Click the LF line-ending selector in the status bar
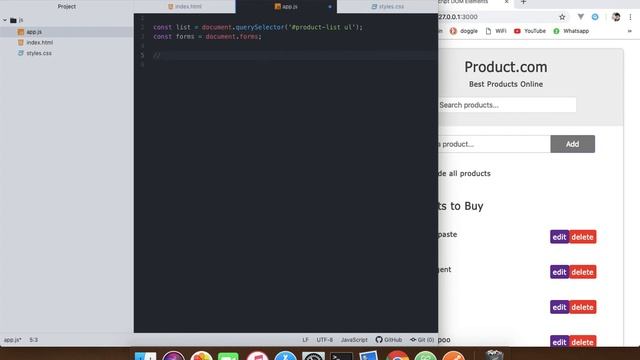Image resolution: width=640 pixels, height=360 pixels. [x=305, y=340]
